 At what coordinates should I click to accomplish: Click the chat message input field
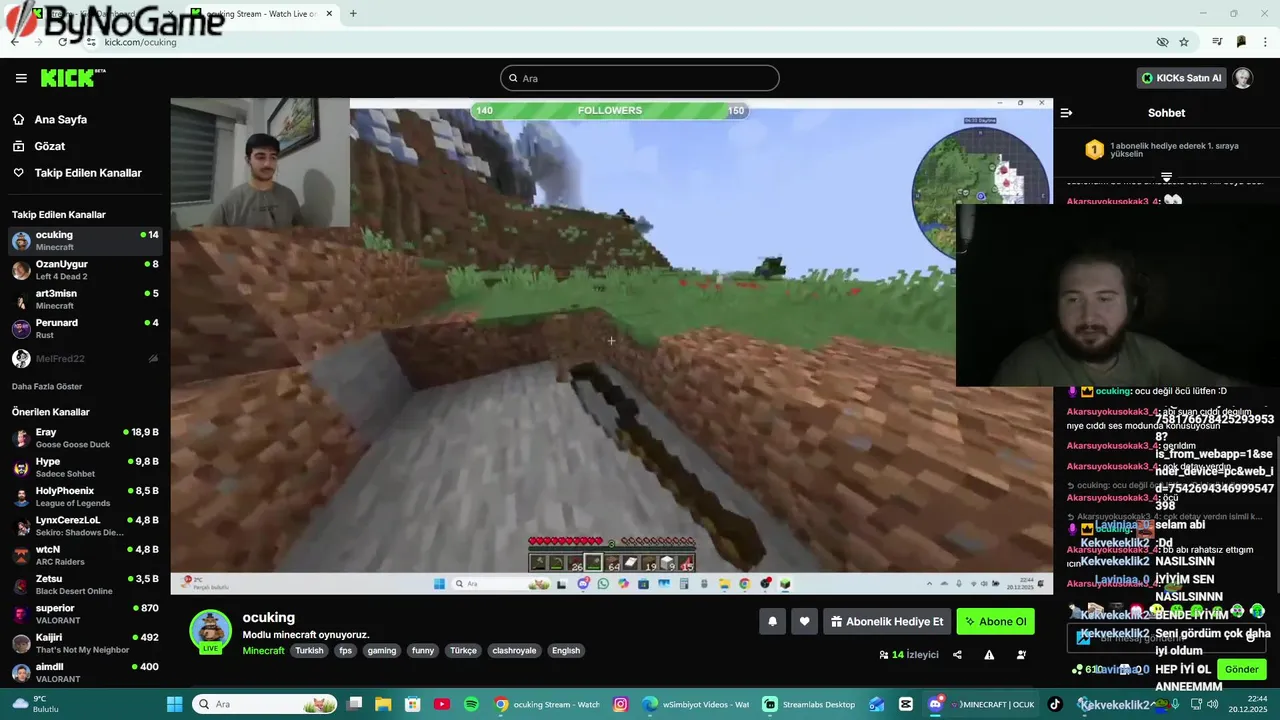pyautogui.click(x=1165, y=638)
